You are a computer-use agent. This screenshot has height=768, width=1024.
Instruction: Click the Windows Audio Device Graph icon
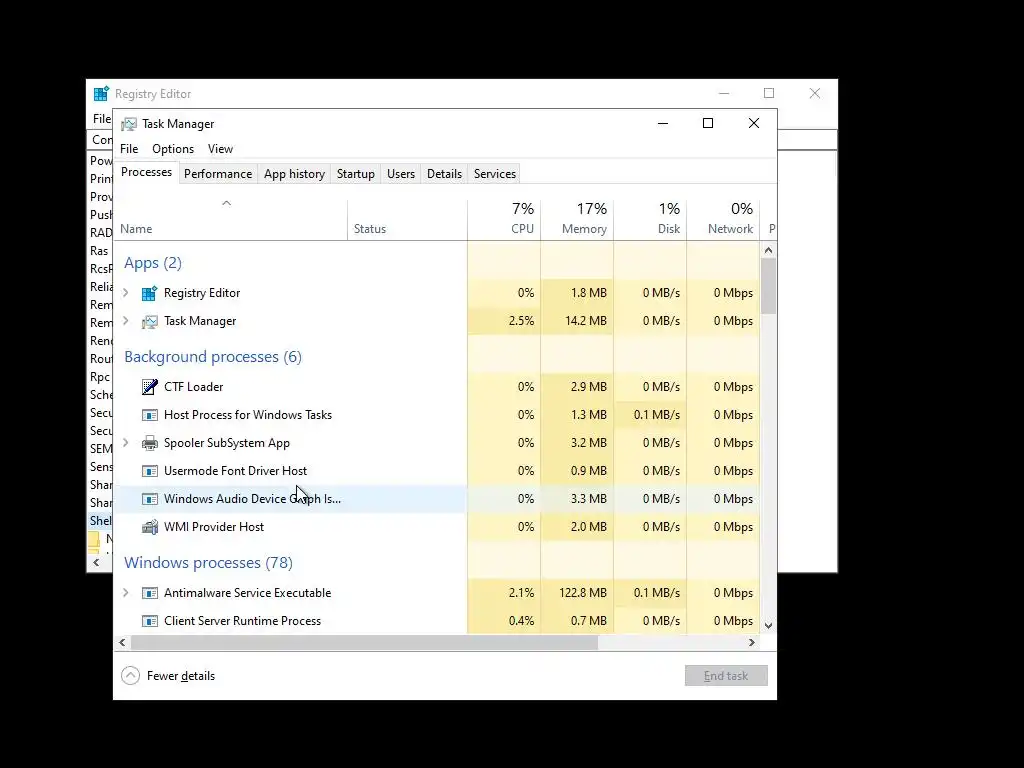coord(150,500)
